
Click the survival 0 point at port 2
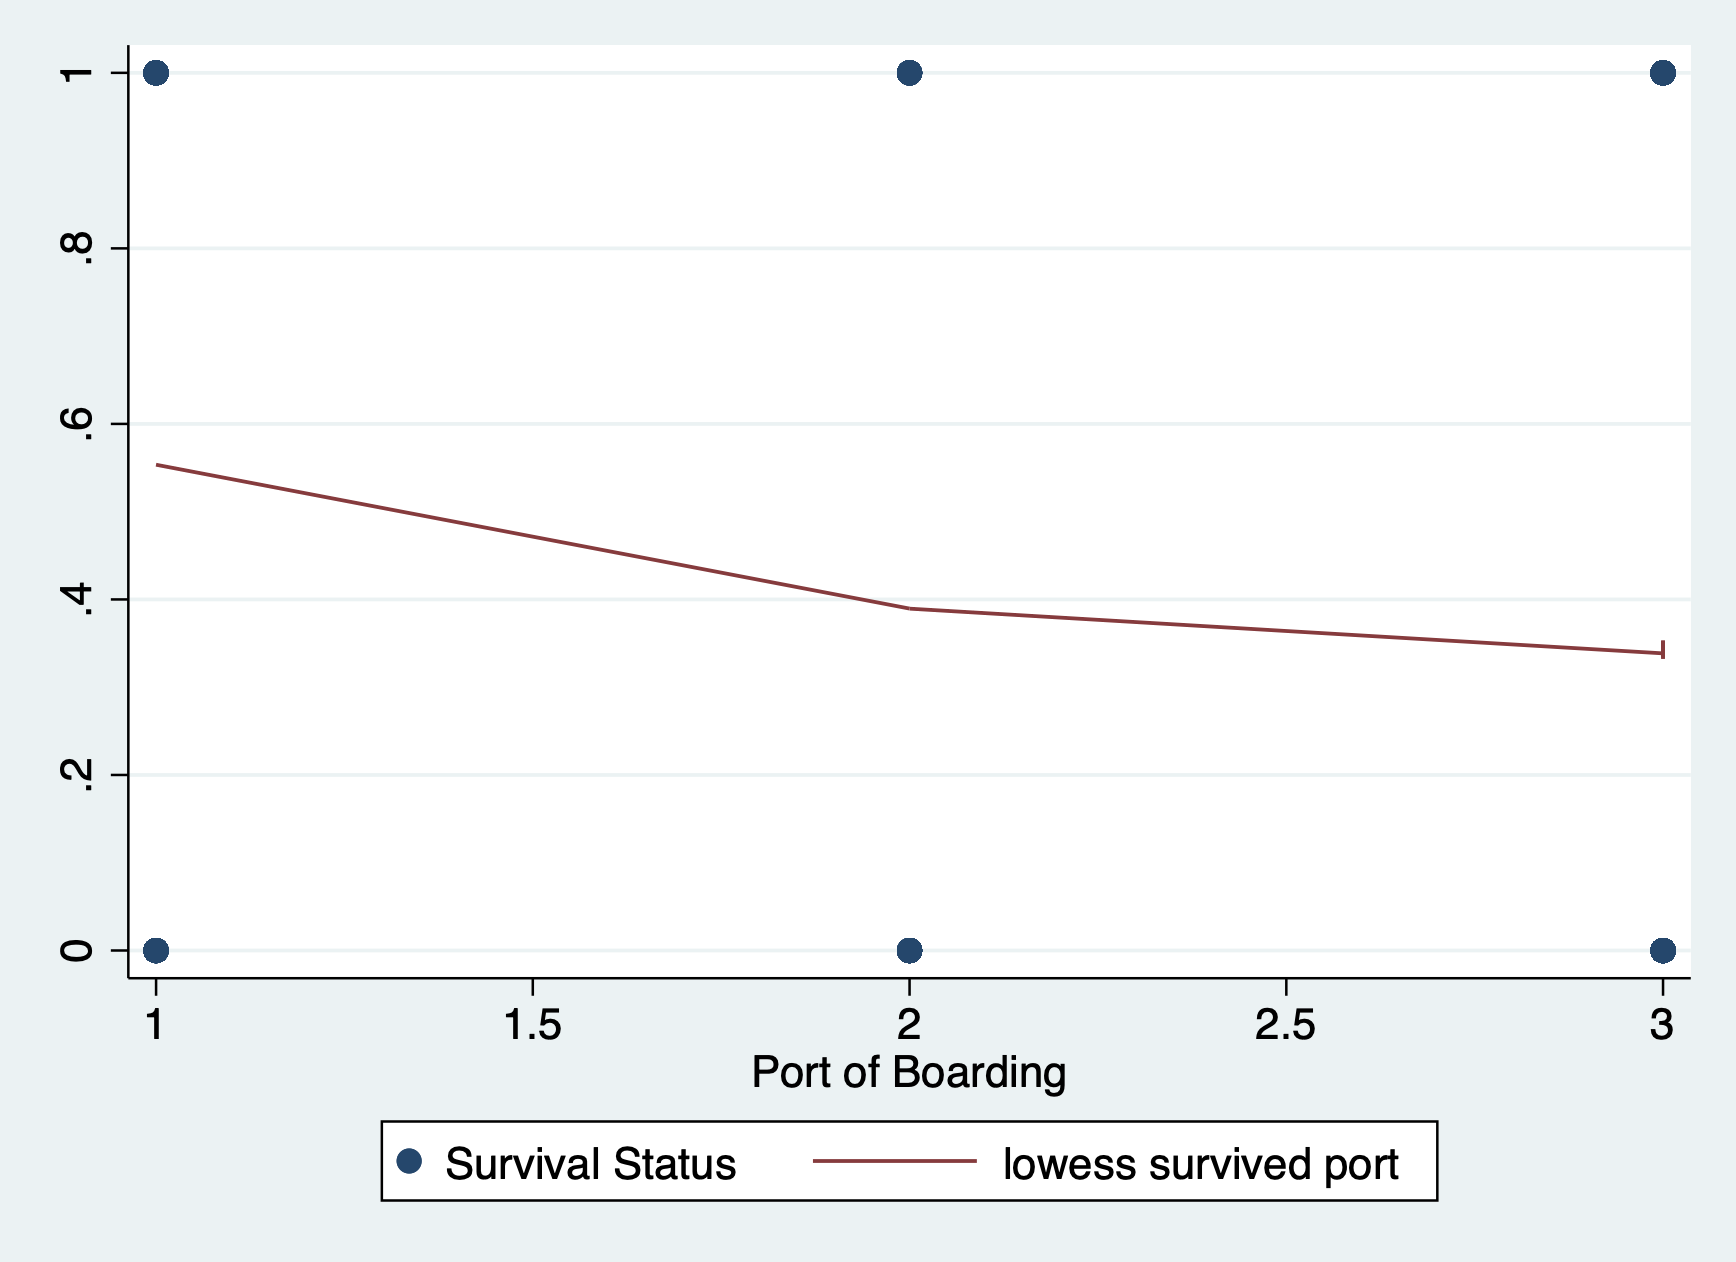point(909,949)
